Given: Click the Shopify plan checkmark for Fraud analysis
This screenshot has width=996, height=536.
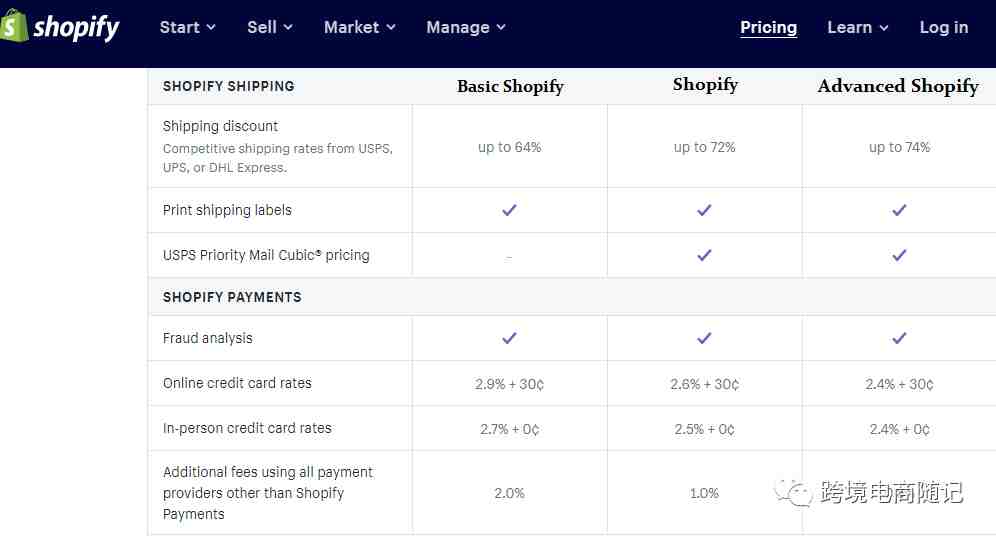Looking at the screenshot, I should (x=704, y=338).
